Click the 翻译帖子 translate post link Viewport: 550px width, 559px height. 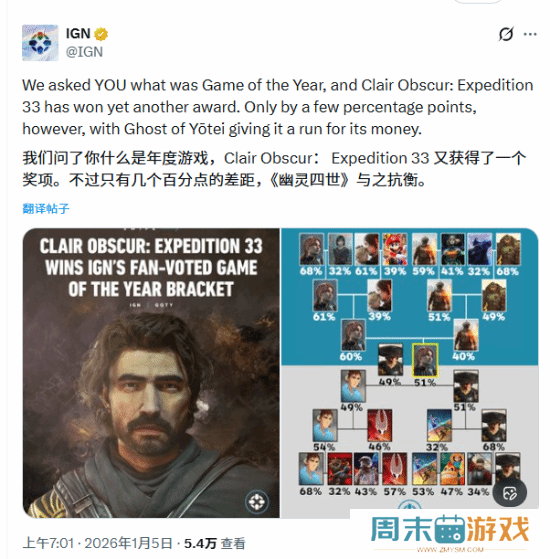pyautogui.click(x=46, y=209)
